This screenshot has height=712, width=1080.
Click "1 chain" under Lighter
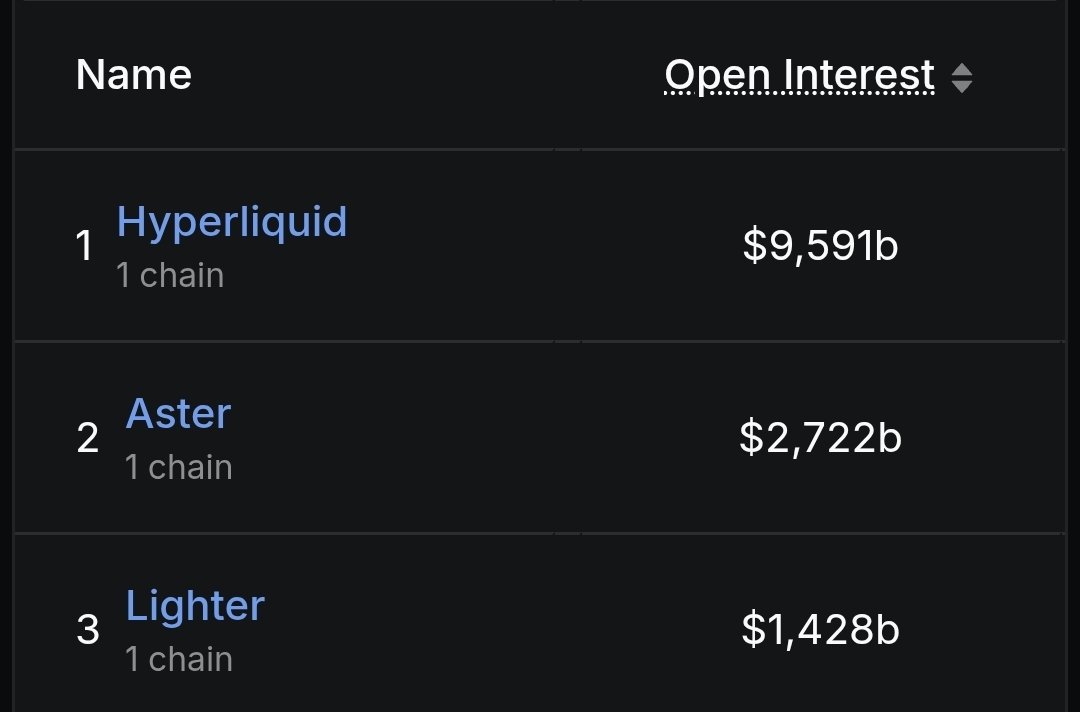click(x=179, y=659)
